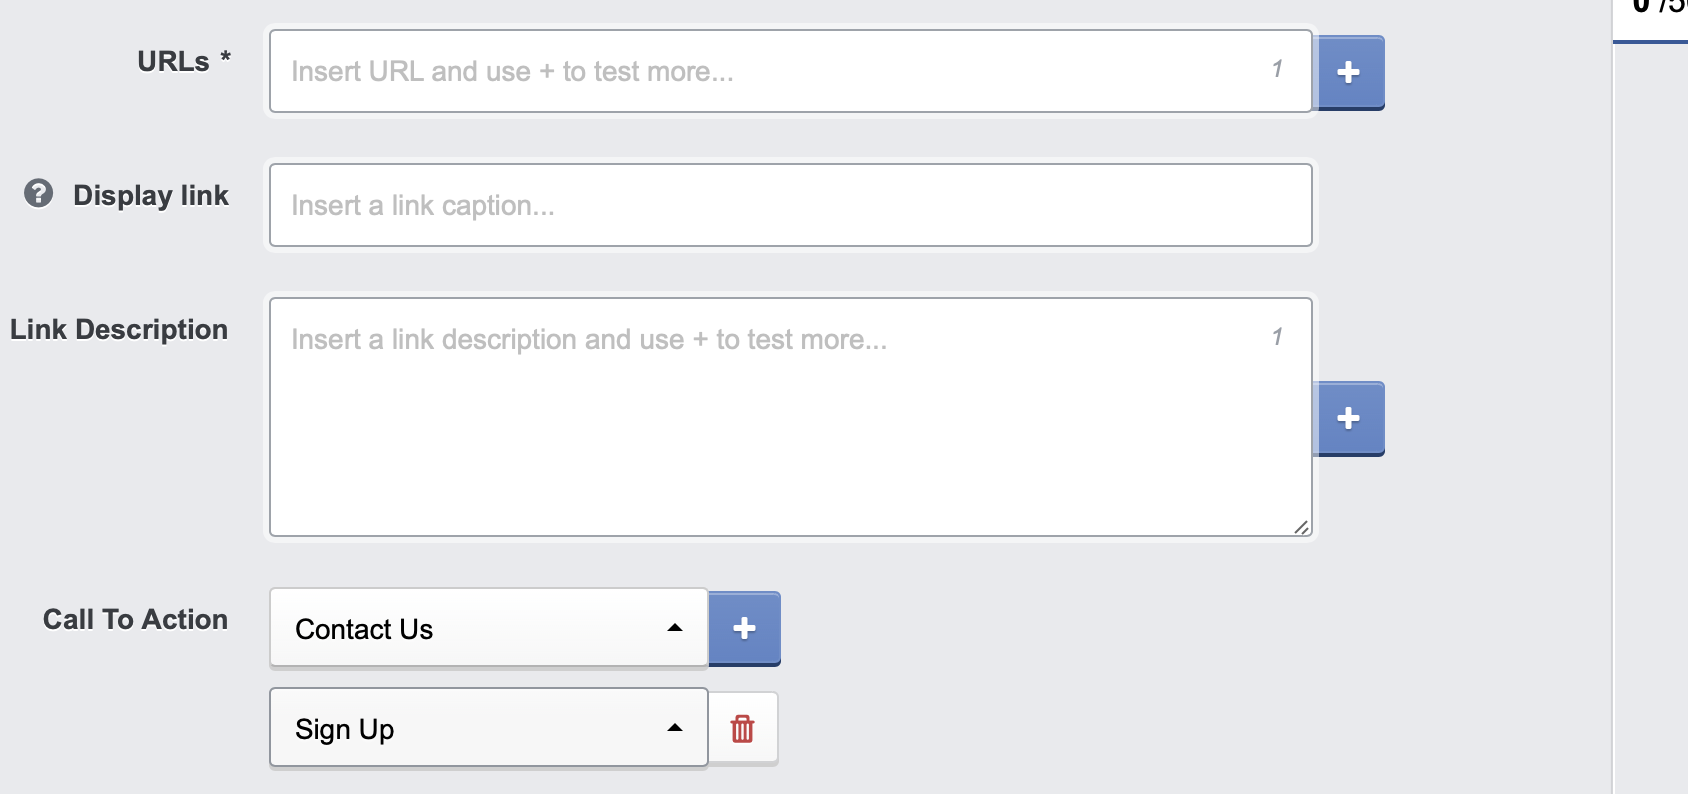Click the resize handle of the description textarea
The height and width of the screenshot is (794, 1688).
[1303, 527]
